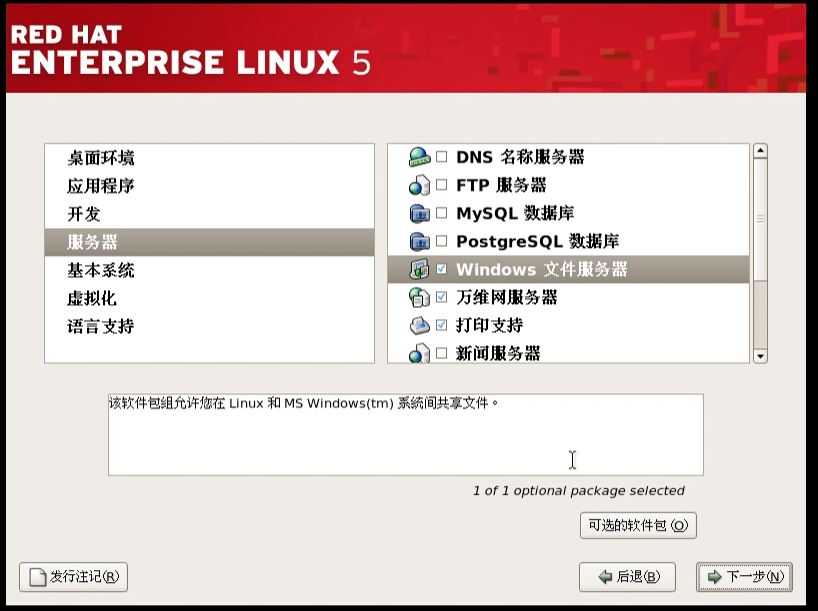
Task: Select the 应用程序 category
Action: (210, 186)
